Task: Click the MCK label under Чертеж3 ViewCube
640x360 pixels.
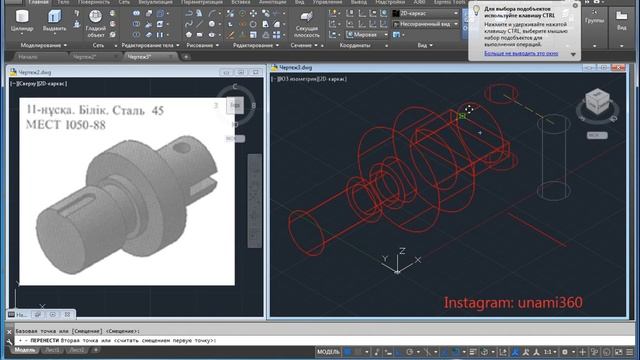Action: (x=597, y=135)
